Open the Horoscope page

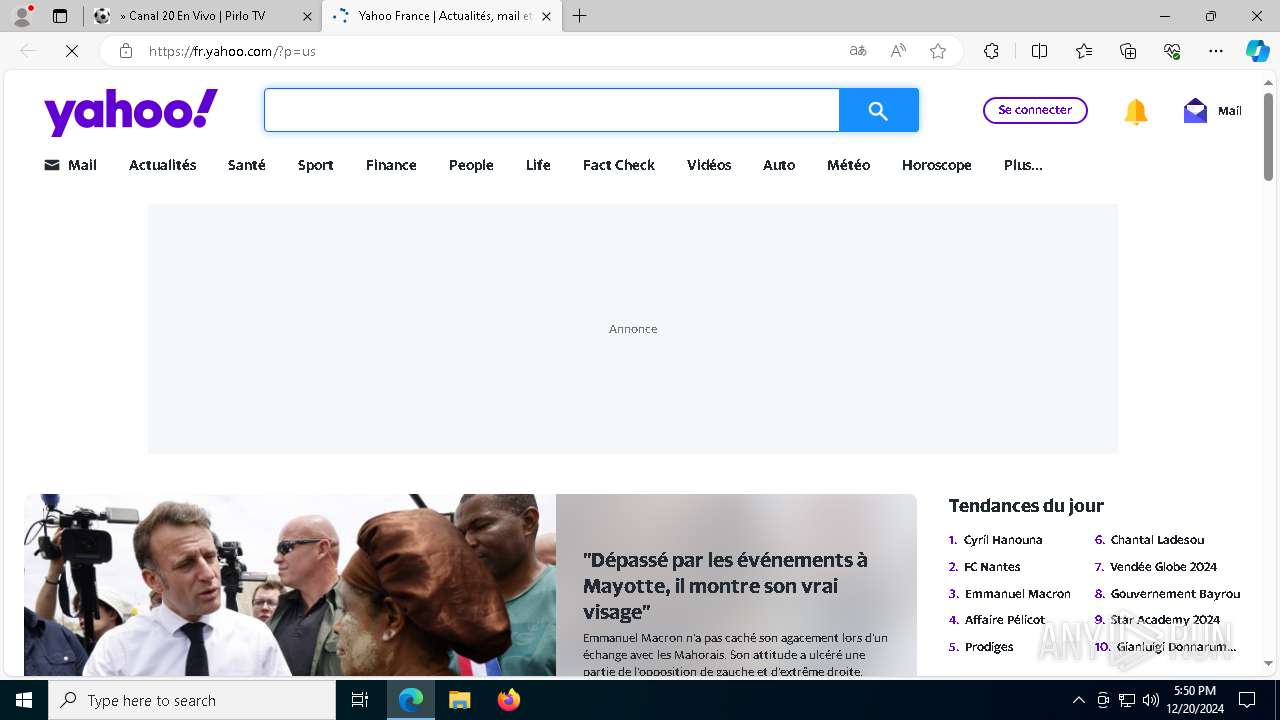click(936, 165)
